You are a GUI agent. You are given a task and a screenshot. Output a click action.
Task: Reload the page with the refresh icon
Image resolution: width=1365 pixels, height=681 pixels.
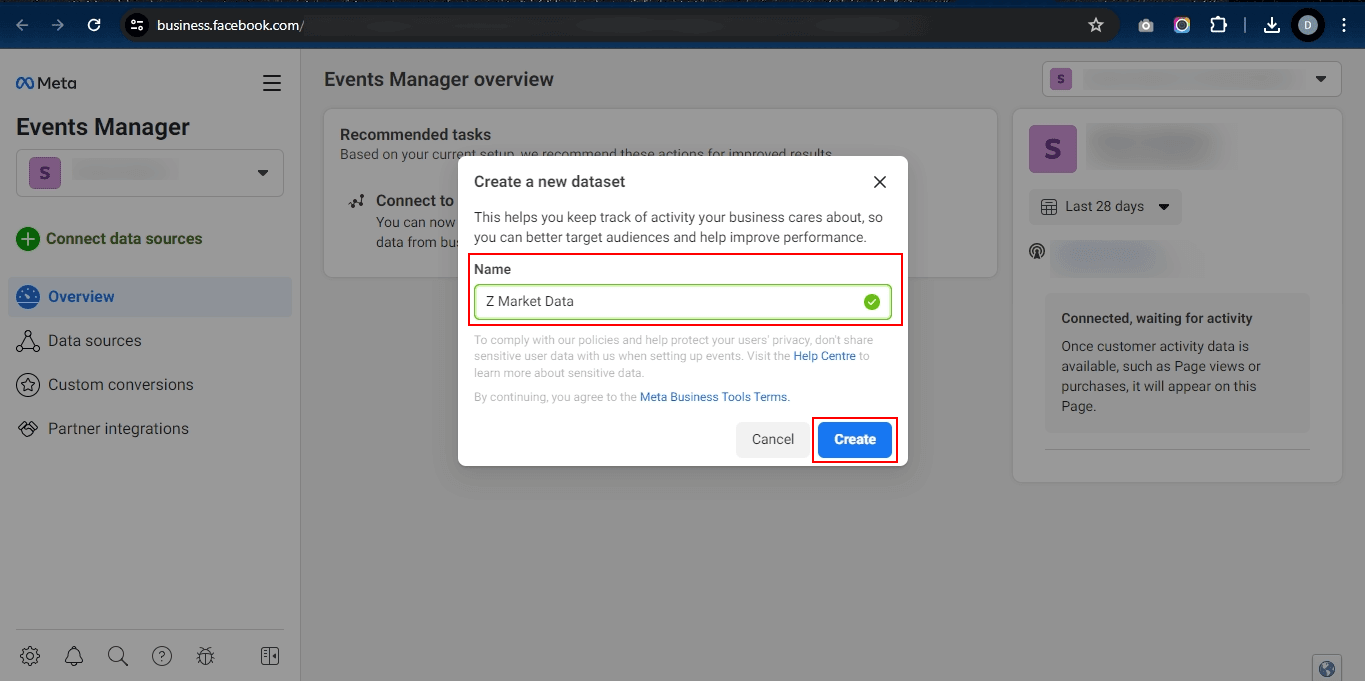[x=94, y=25]
